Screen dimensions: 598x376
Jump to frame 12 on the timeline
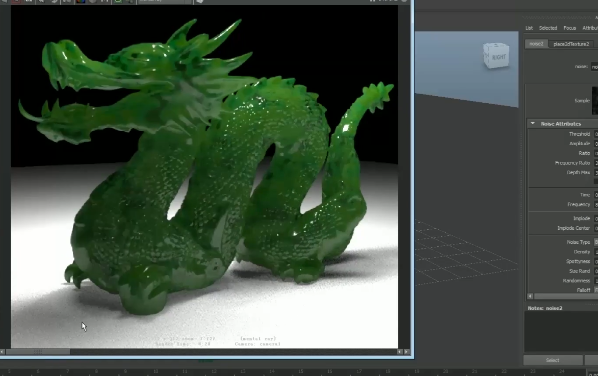point(214,371)
